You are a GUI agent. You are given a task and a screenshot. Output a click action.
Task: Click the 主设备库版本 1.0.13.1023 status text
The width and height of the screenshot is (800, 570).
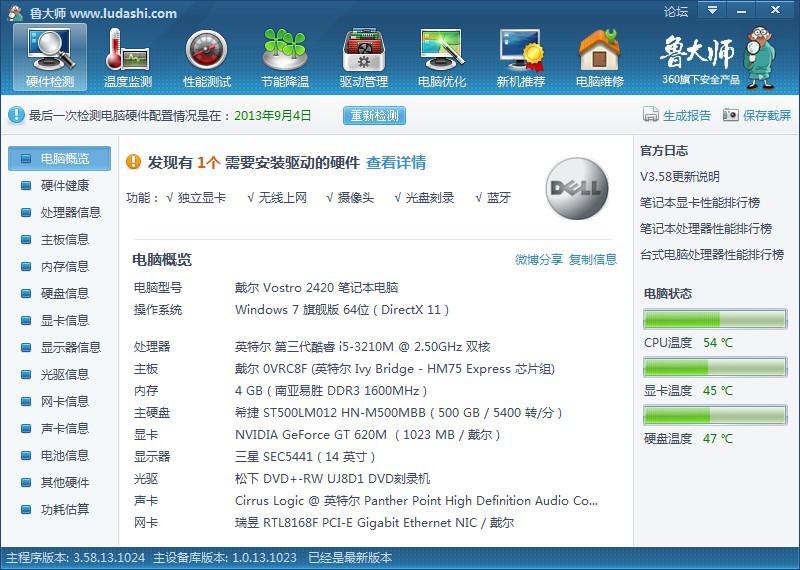click(x=225, y=558)
